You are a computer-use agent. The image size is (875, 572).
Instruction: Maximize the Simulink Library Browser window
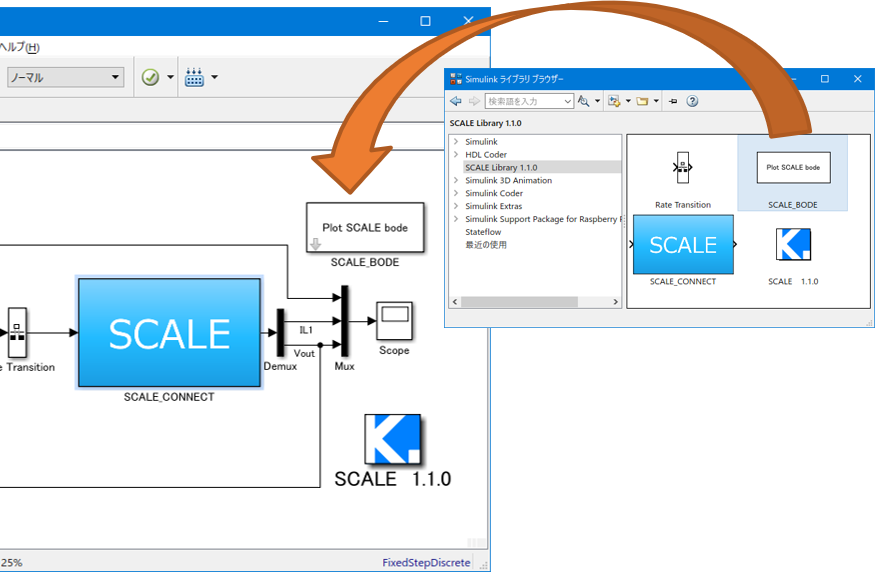coord(825,79)
